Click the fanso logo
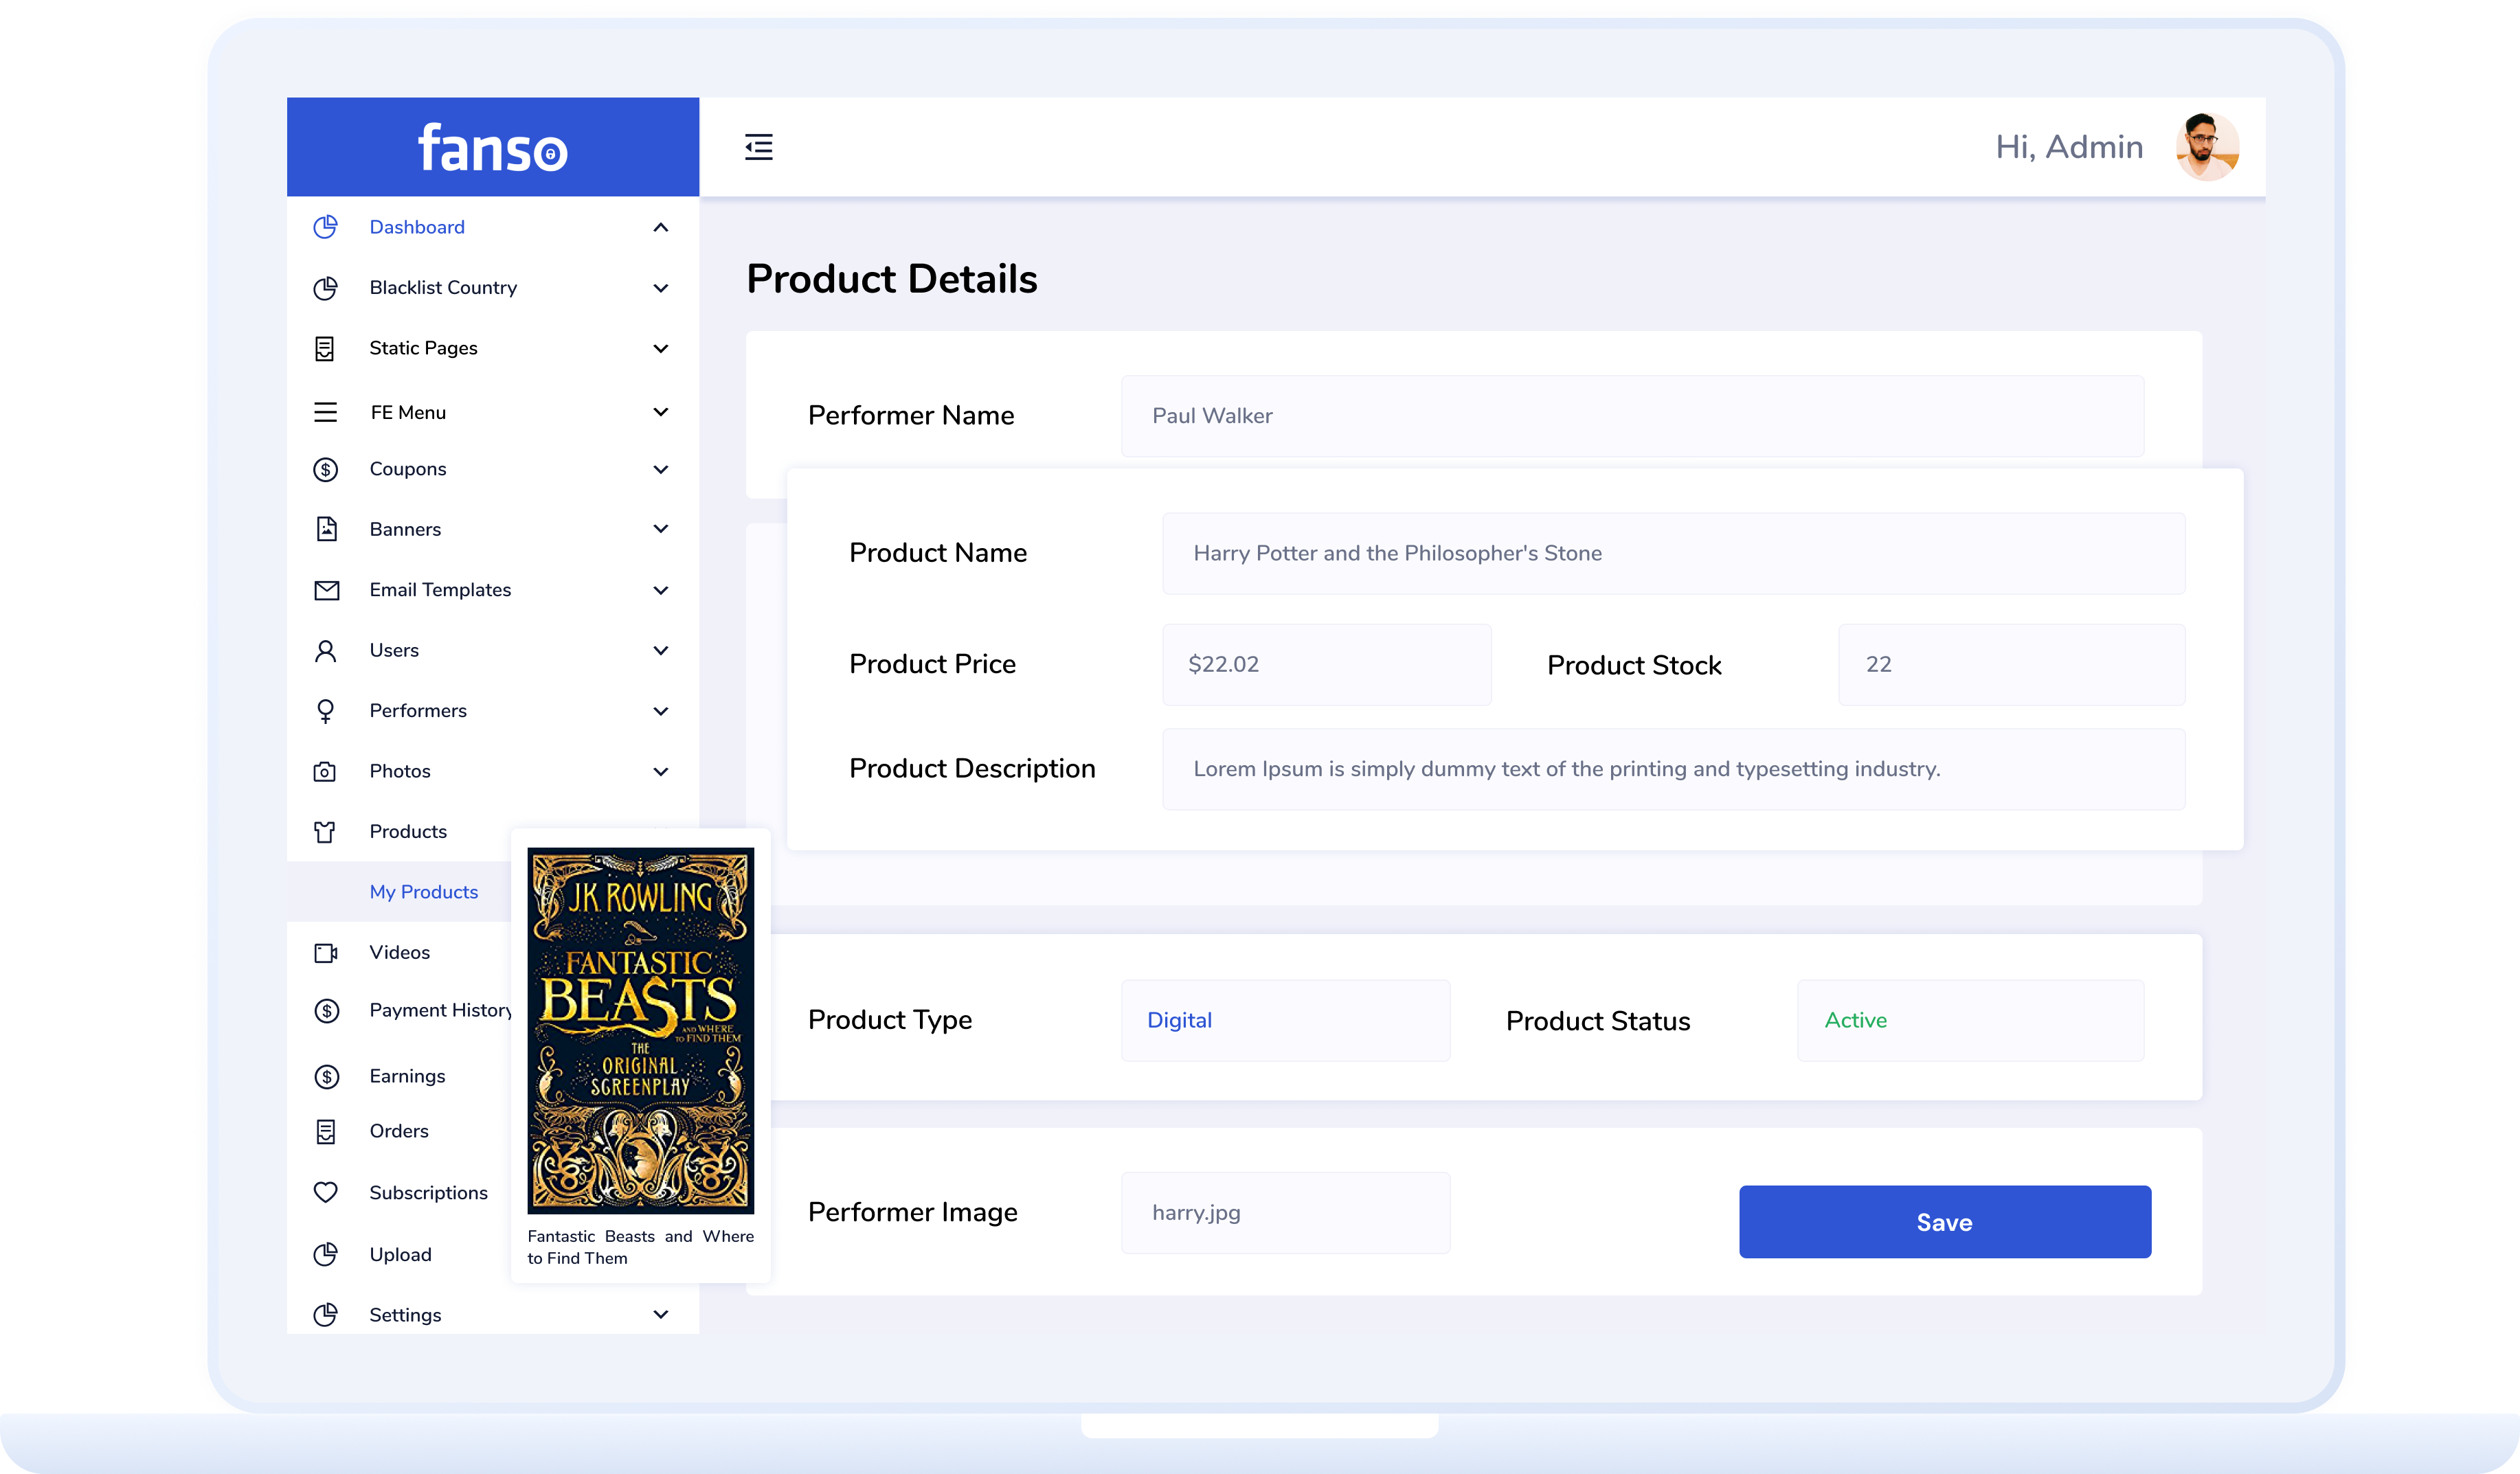 click(492, 148)
